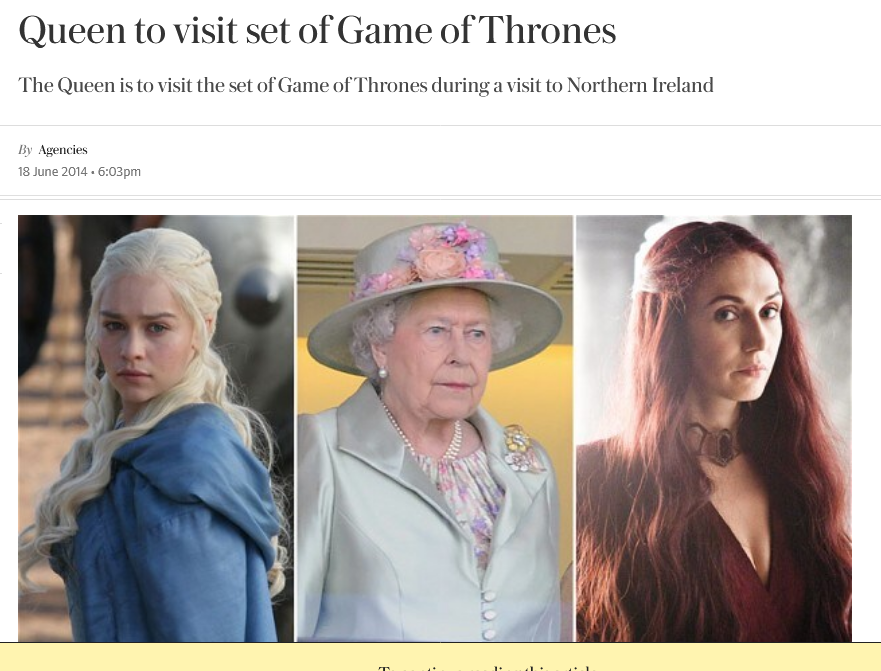Click the pearl earring in the middle photo
This screenshot has width=881, height=671.
click(x=382, y=373)
